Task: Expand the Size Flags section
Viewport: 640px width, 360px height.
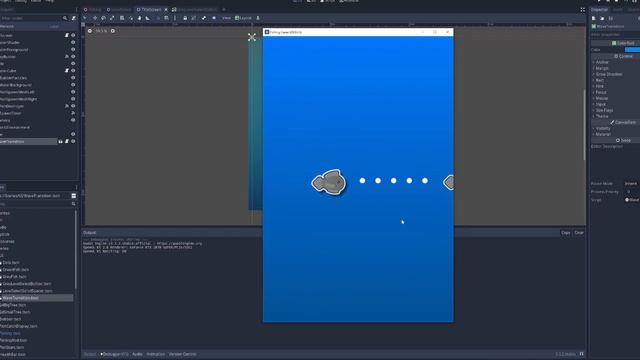Action: pyautogui.click(x=604, y=110)
